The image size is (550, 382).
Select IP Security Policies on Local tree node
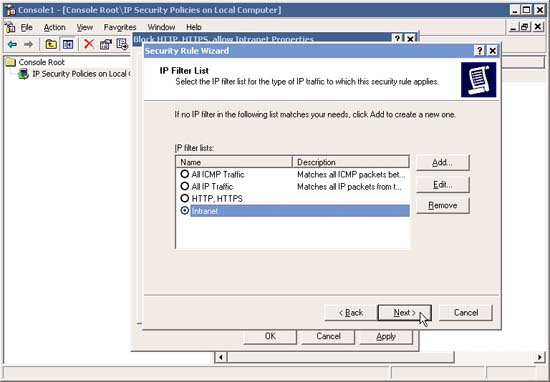pos(81,74)
